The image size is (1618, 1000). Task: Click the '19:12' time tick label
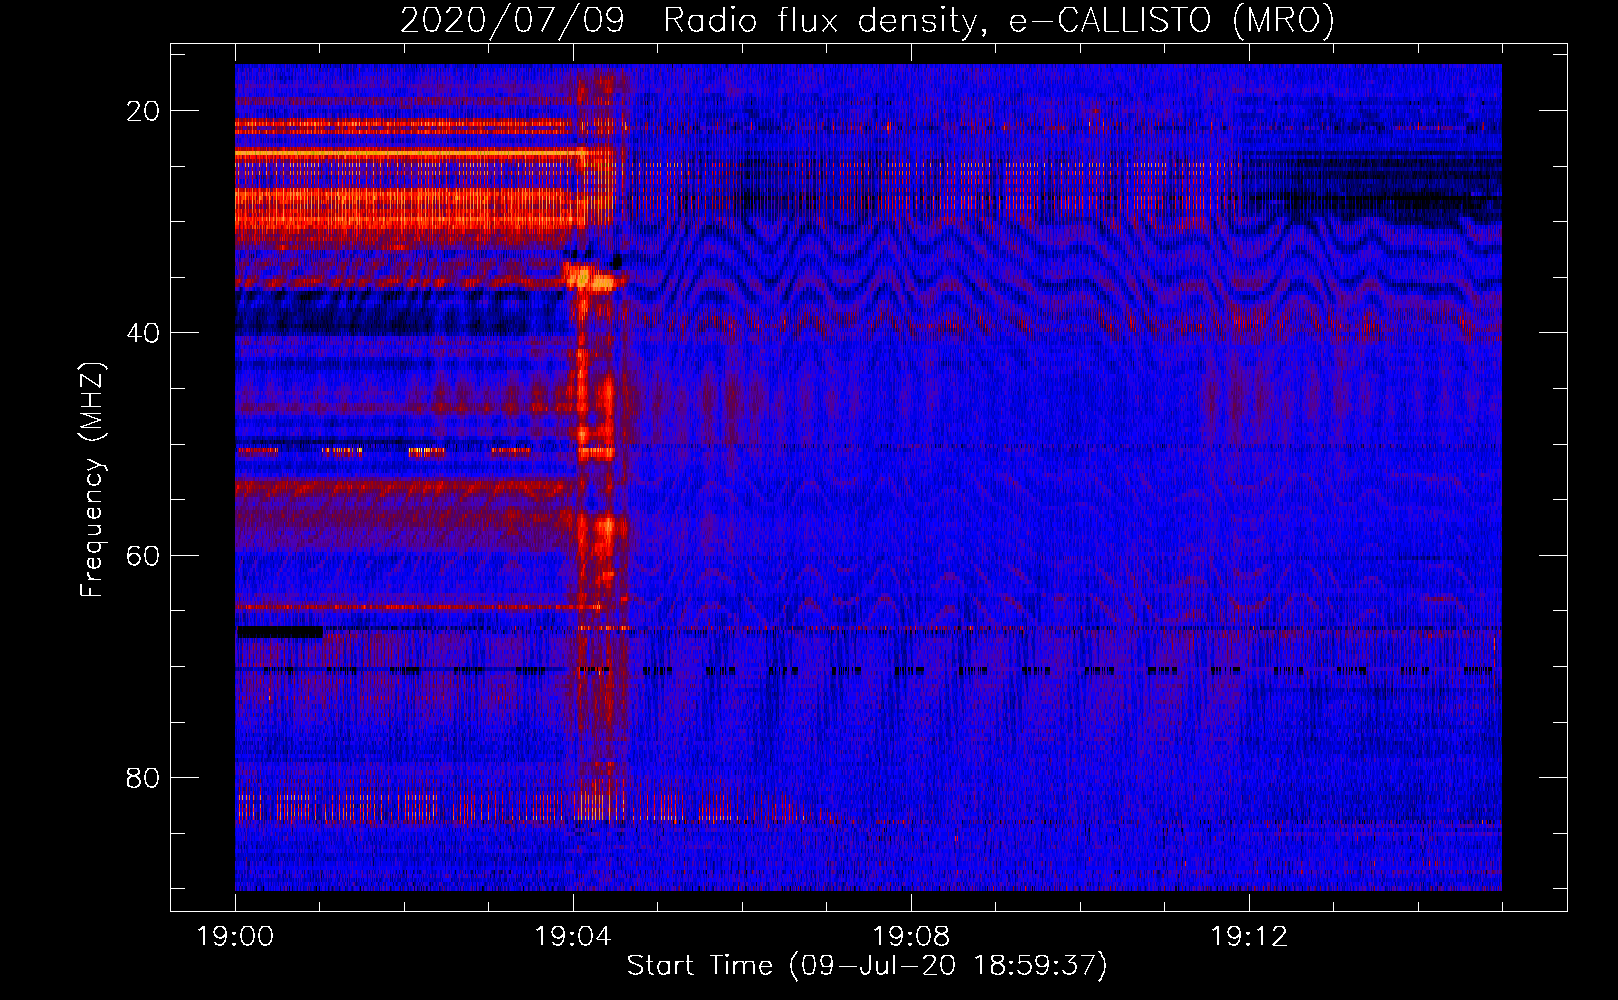[1249, 937]
